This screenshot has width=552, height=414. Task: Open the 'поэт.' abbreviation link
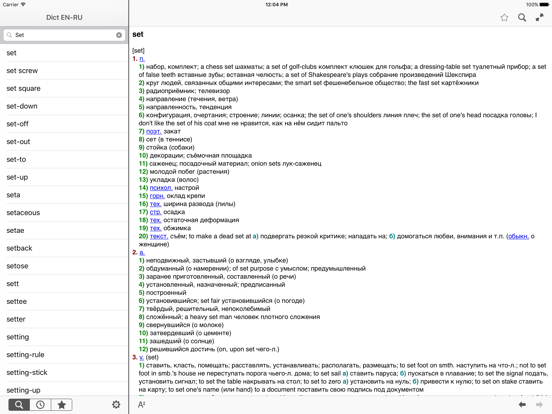153,131
